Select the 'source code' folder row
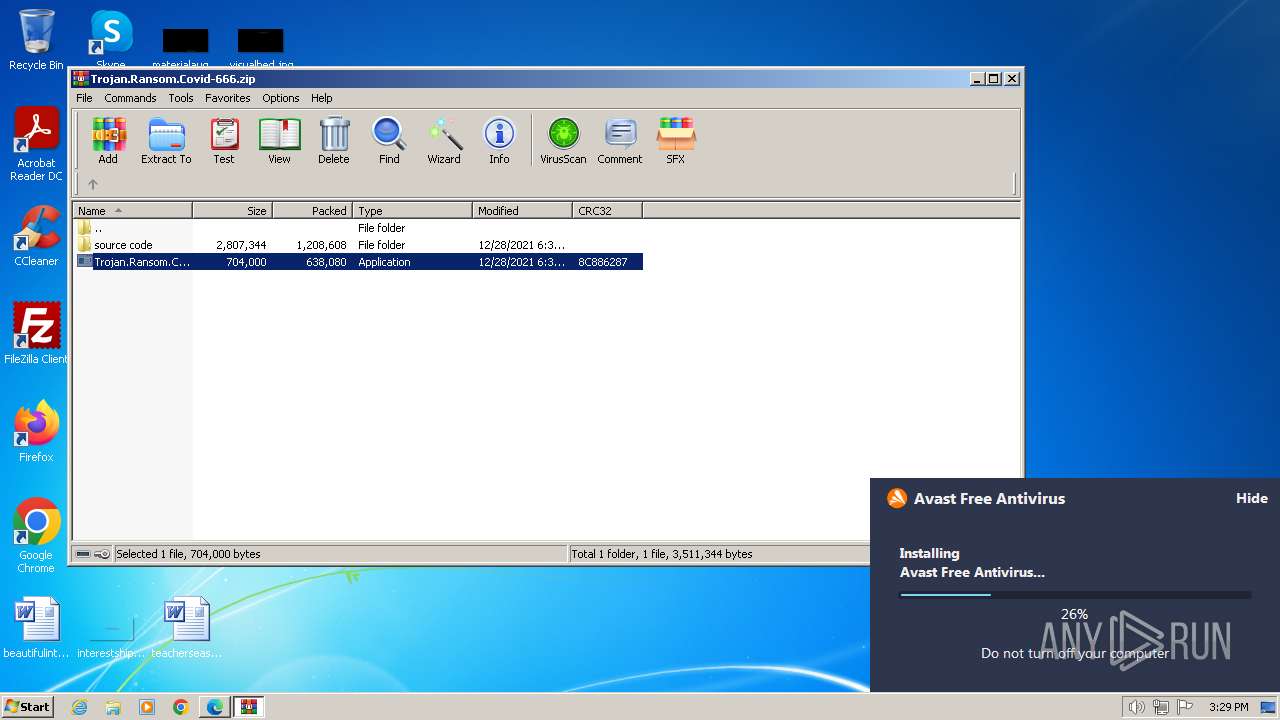The width and height of the screenshot is (1280, 720). 358,245
